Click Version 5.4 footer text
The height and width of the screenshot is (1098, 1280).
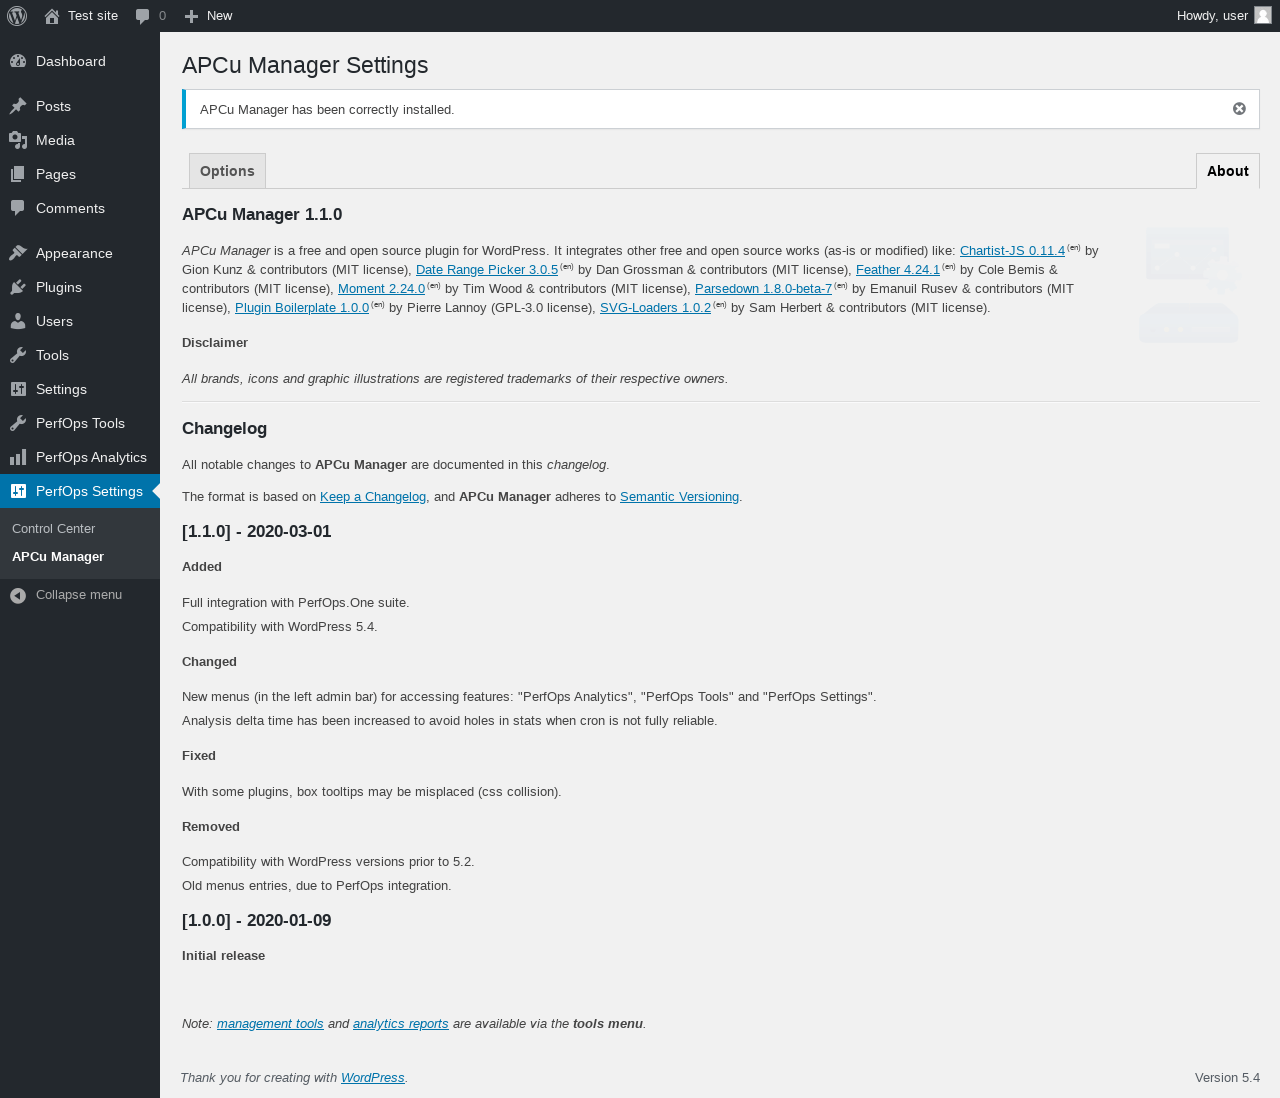1227,1078
